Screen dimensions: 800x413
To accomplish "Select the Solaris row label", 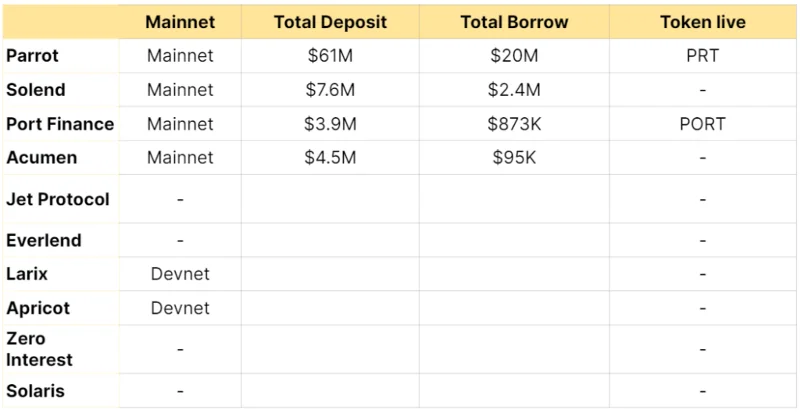I will coord(35,391).
